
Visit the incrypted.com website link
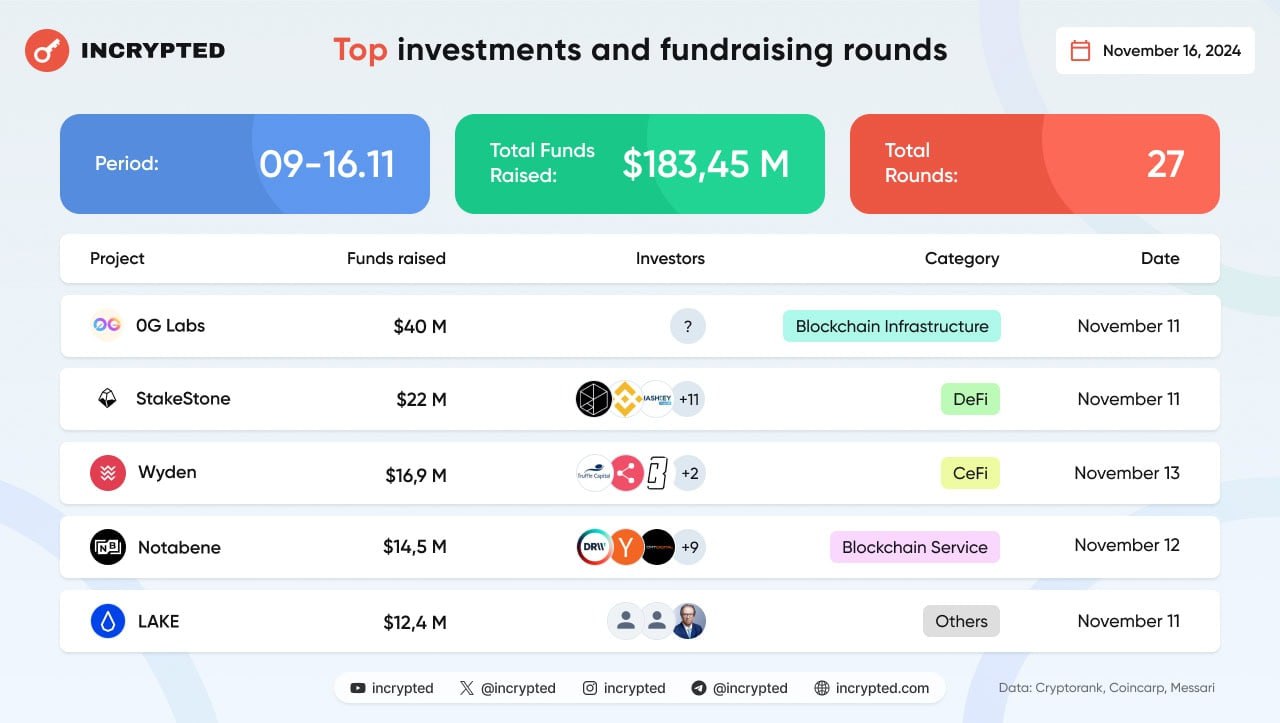click(x=872, y=688)
